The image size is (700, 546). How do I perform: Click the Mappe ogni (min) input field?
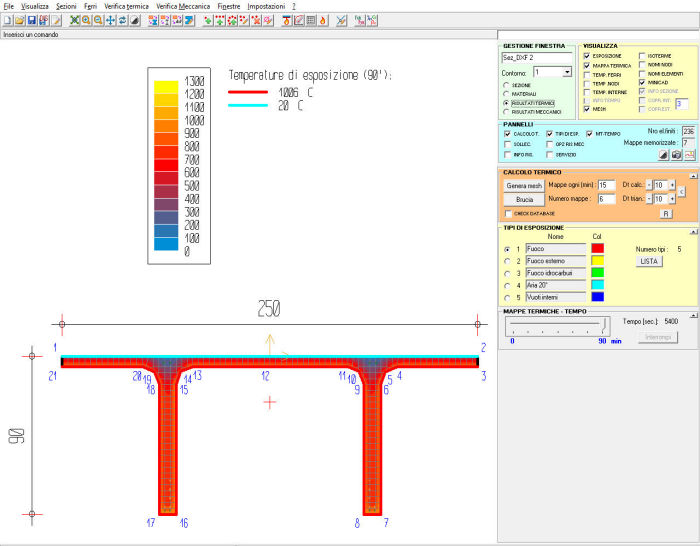[606, 185]
